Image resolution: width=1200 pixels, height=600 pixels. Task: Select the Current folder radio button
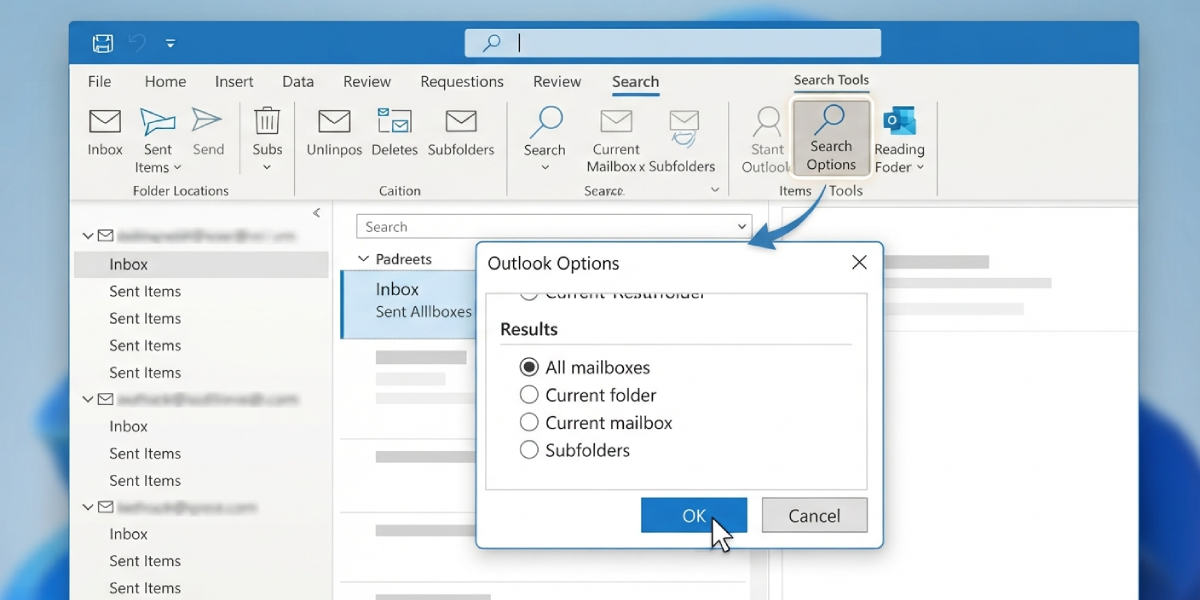pyautogui.click(x=529, y=395)
